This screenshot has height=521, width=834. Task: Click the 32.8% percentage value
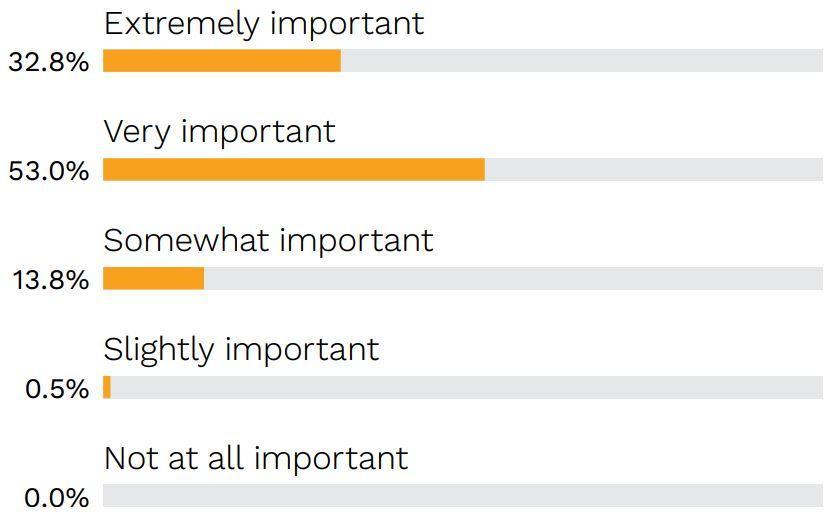(48, 62)
